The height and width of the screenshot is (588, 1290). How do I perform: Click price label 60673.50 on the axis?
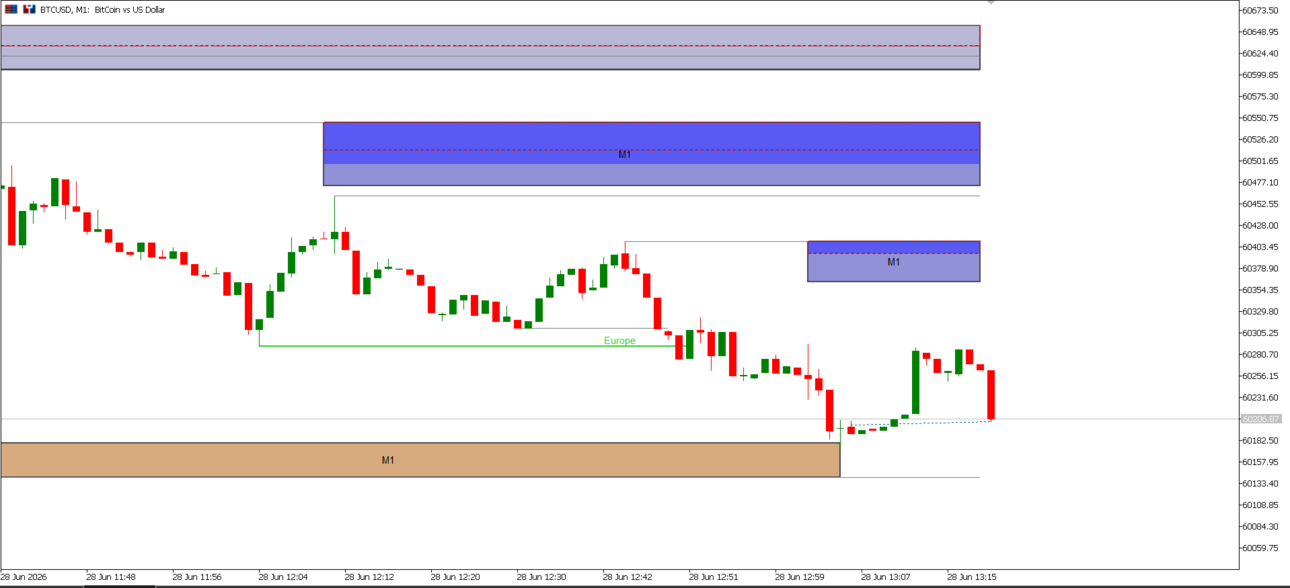click(1260, 10)
